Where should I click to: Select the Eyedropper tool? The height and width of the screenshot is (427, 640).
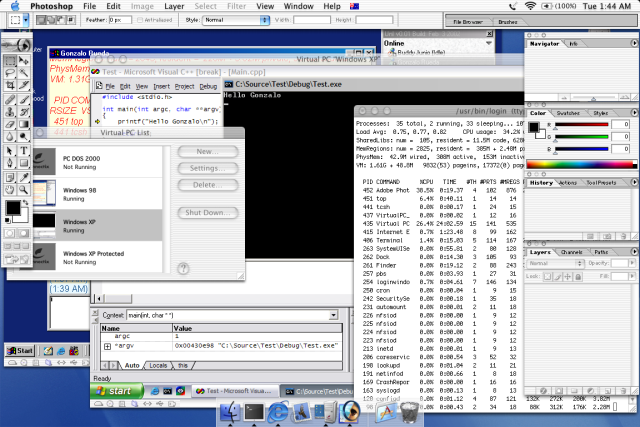coord(24,177)
